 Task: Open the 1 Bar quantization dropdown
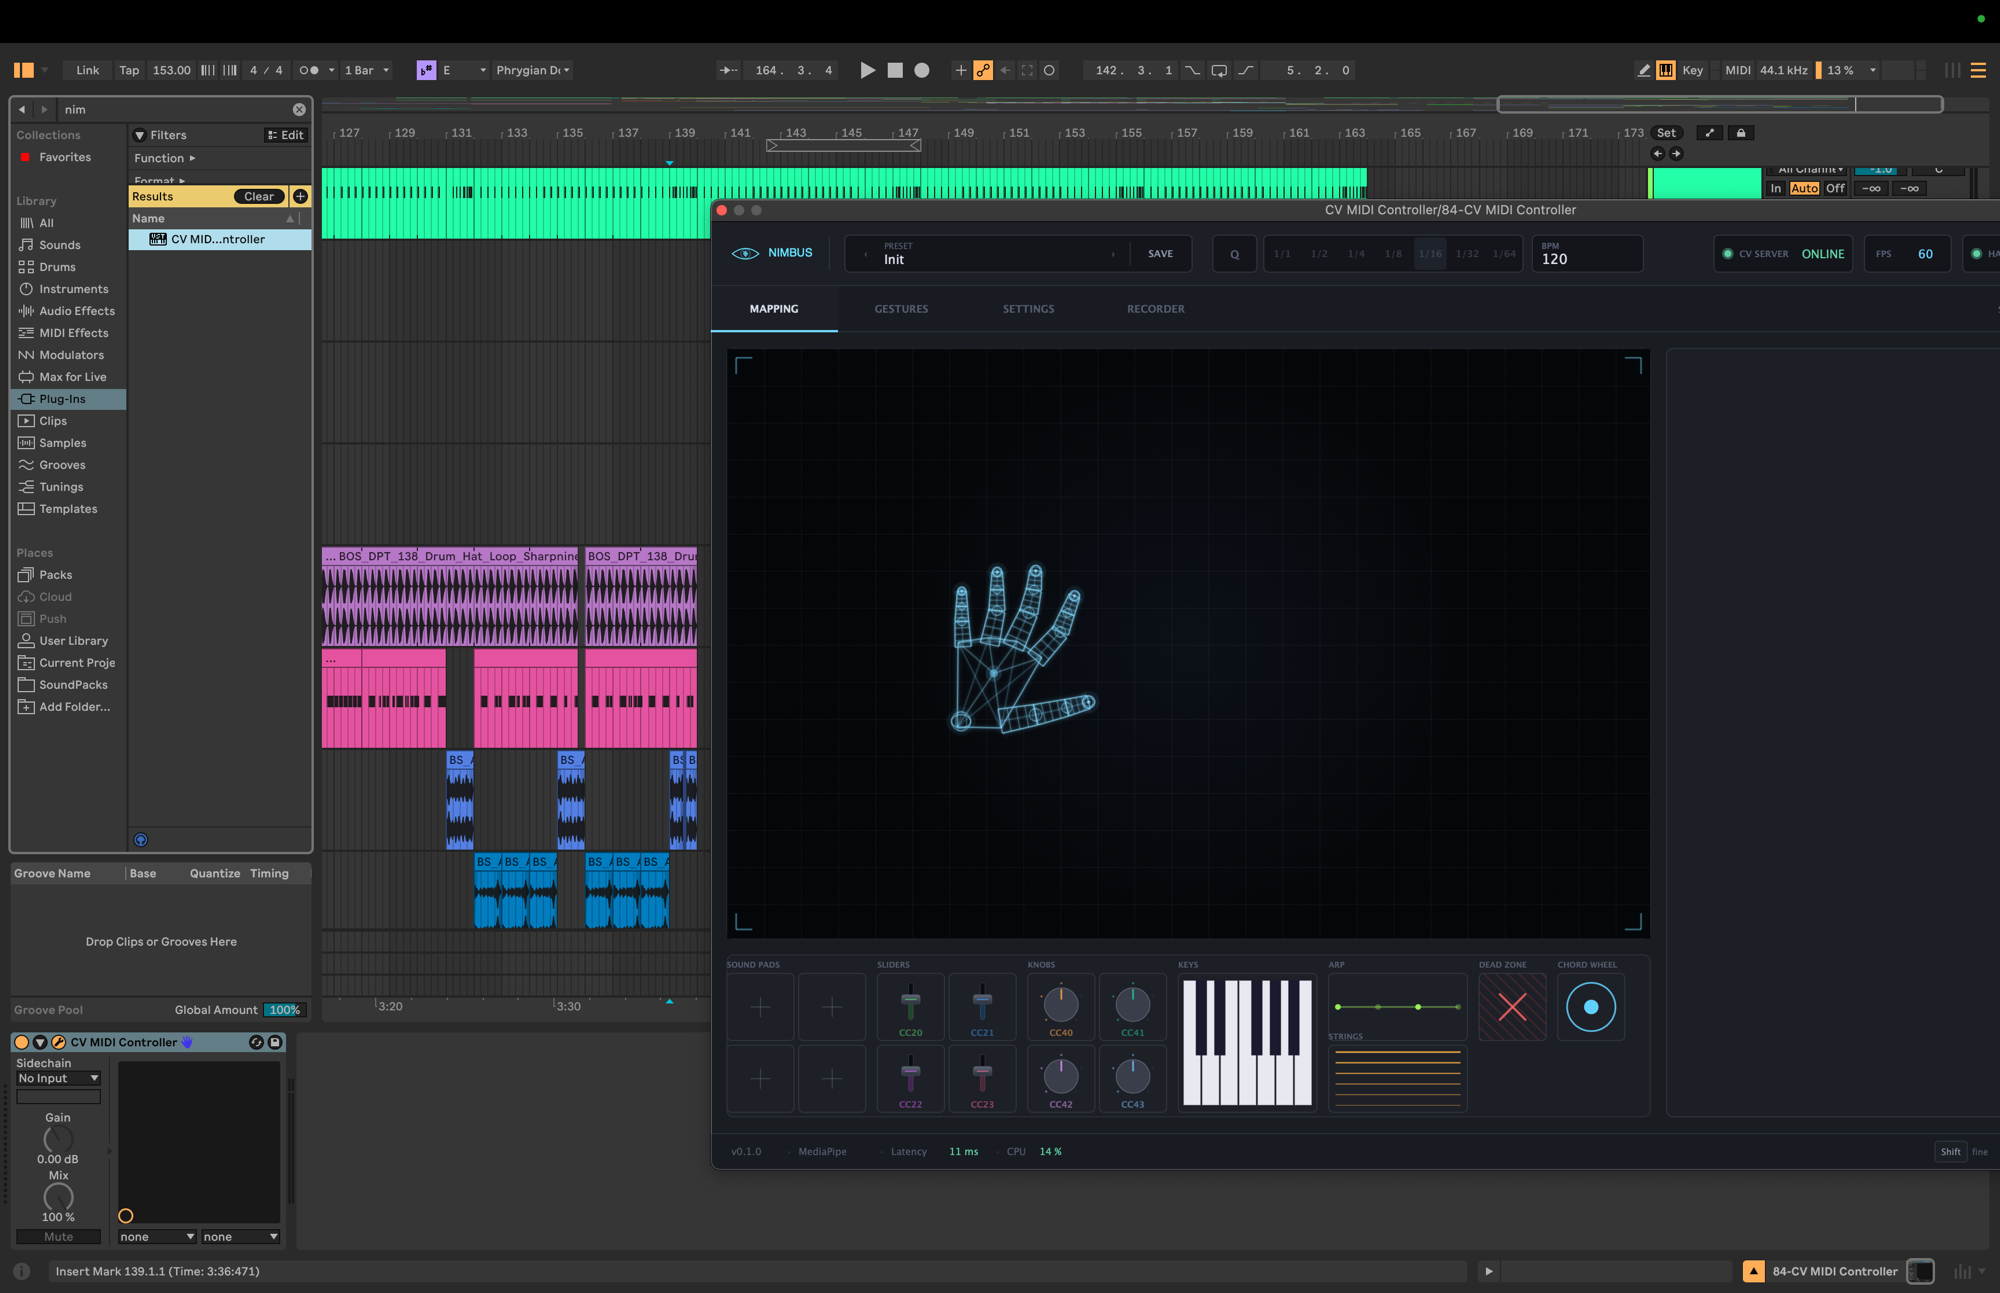click(x=366, y=70)
